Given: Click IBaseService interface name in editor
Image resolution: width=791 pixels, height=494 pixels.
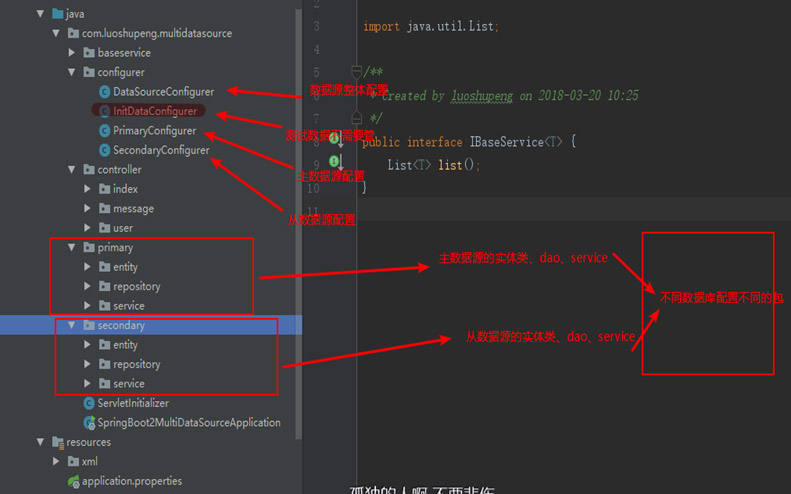Looking at the screenshot, I should (507, 142).
